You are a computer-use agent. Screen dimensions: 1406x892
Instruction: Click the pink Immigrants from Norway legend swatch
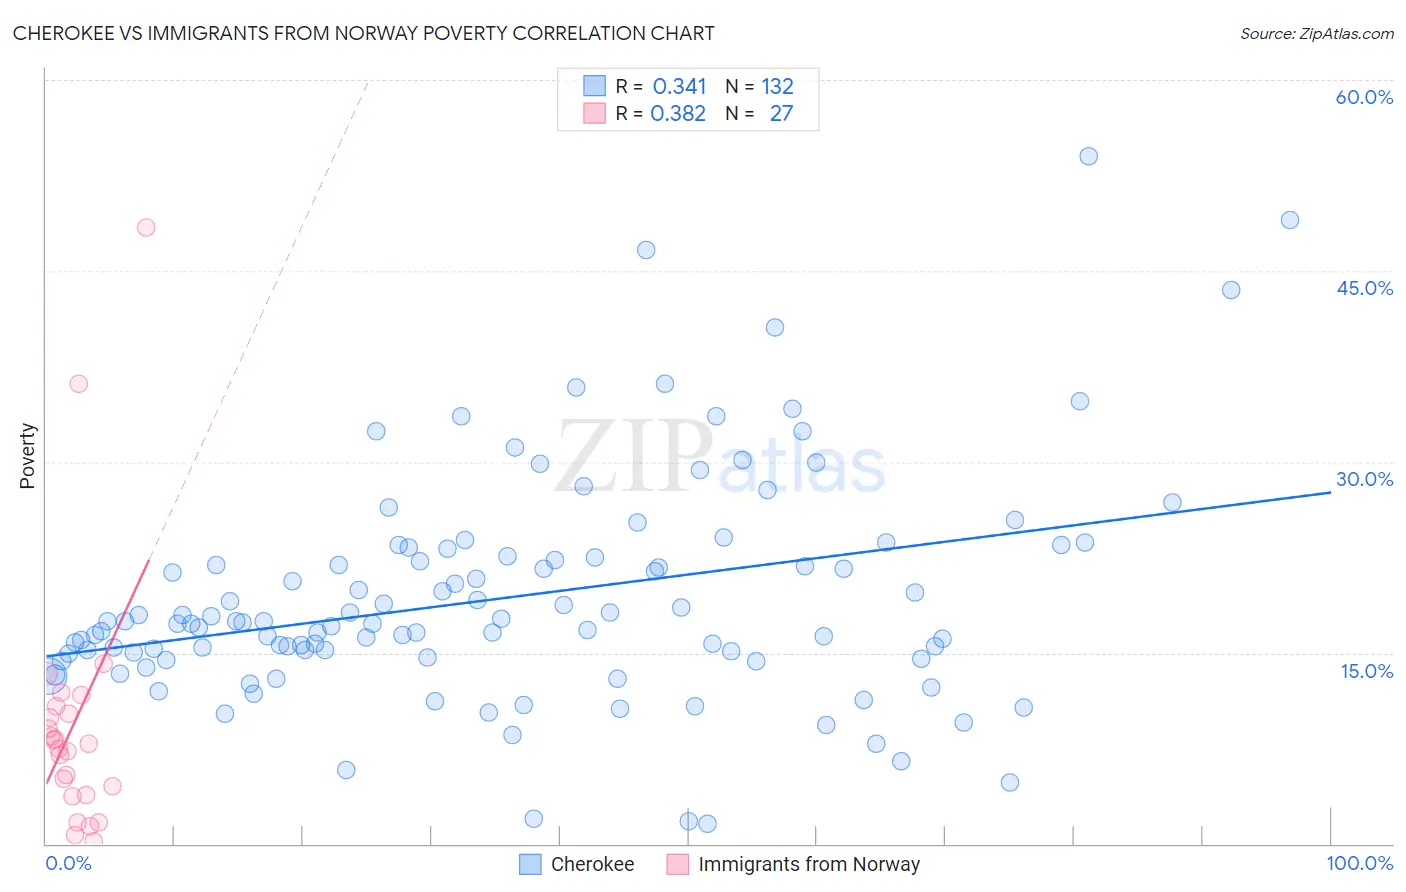coord(678,864)
